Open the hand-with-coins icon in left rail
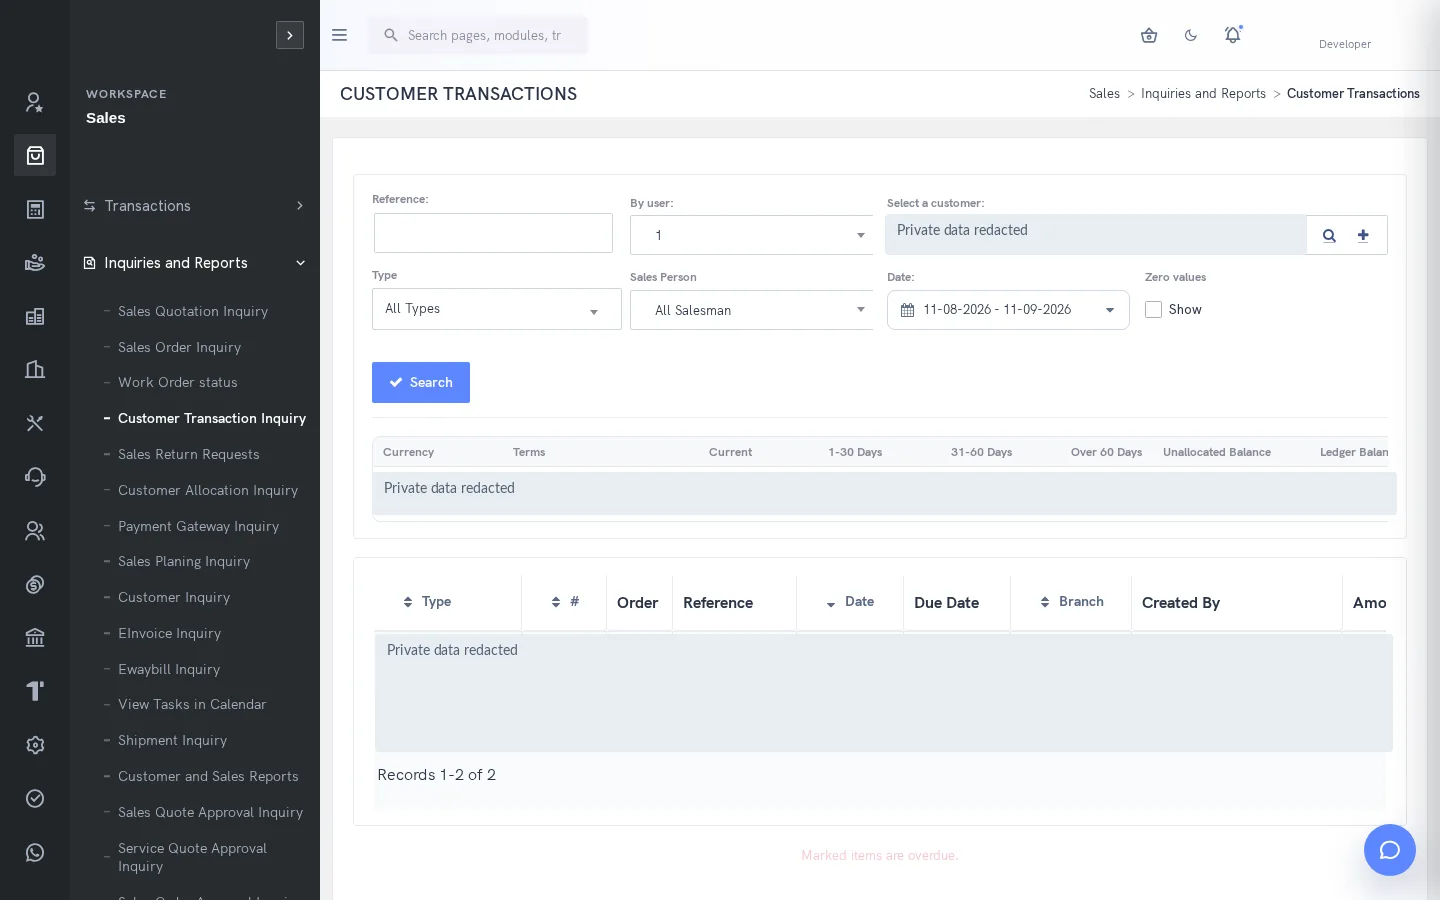This screenshot has width=1440, height=900. (35, 263)
